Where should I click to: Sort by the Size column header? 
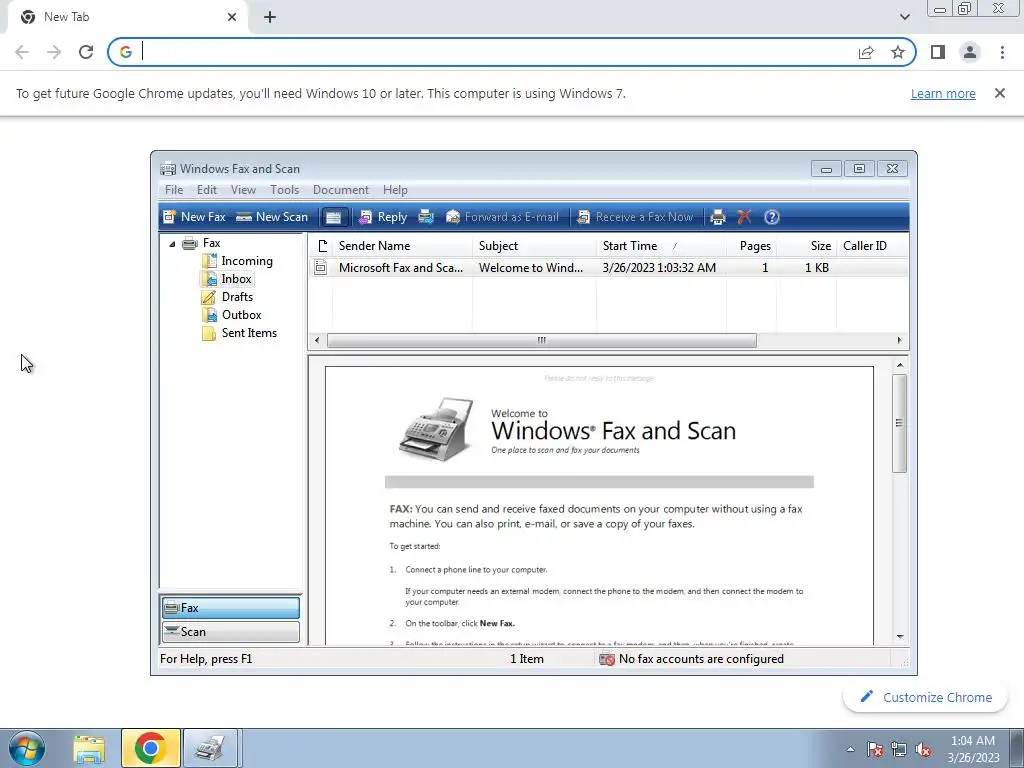(x=807, y=246)
